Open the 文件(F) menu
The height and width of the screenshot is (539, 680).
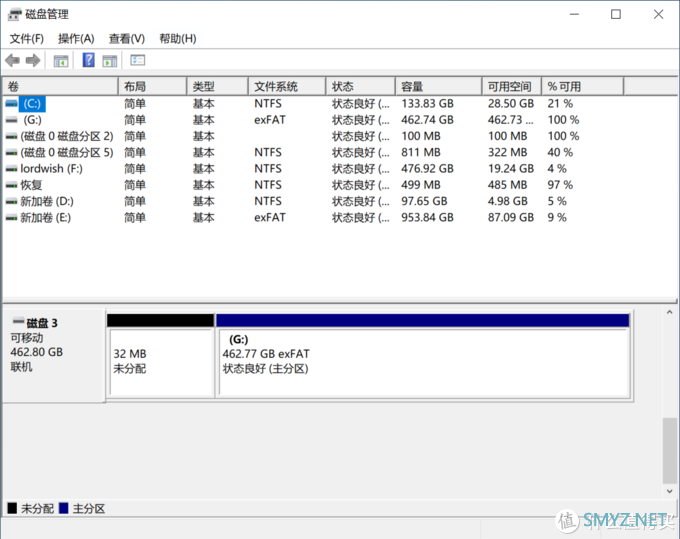point(27,39)
